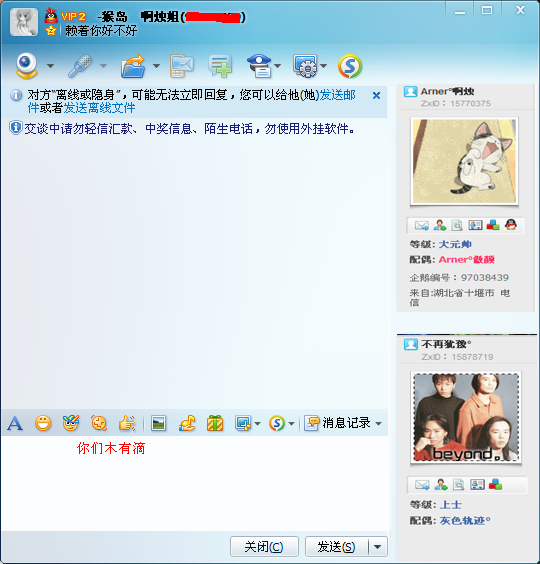Launch Sogou S icon in top toolbar
Image resolution: width=540 pixels, height=564 pixels.
(x=350, y=66)
